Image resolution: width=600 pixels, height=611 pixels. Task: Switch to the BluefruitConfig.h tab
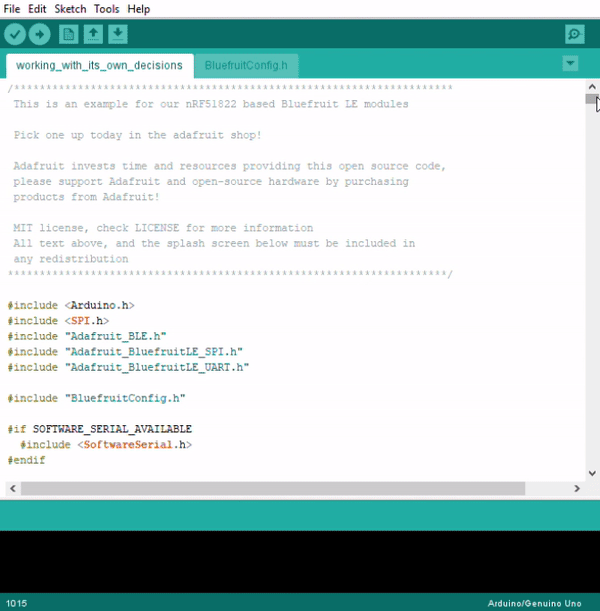coord(246,66)
